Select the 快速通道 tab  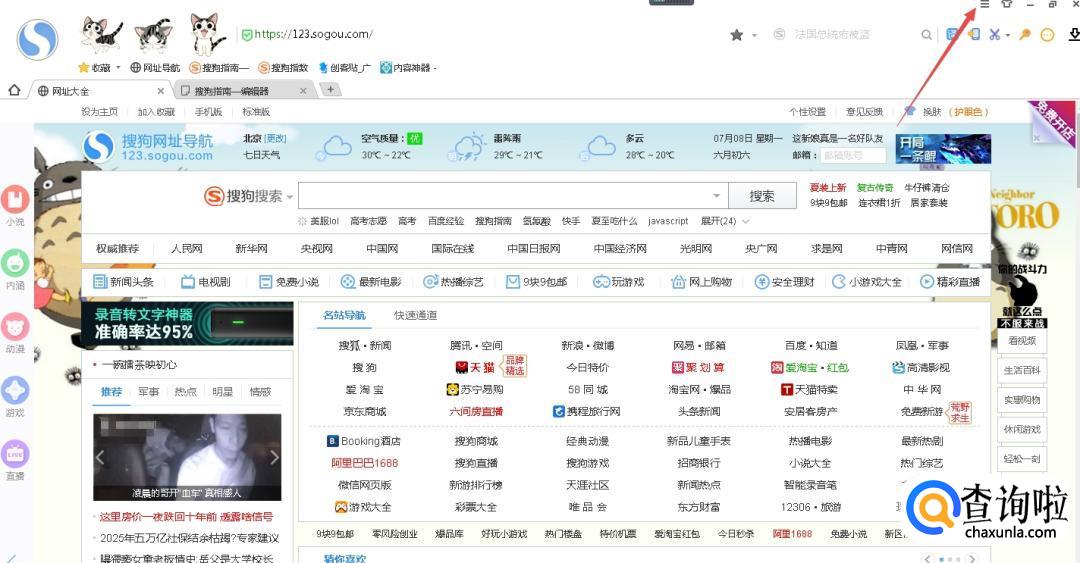(x=415, y=316)
